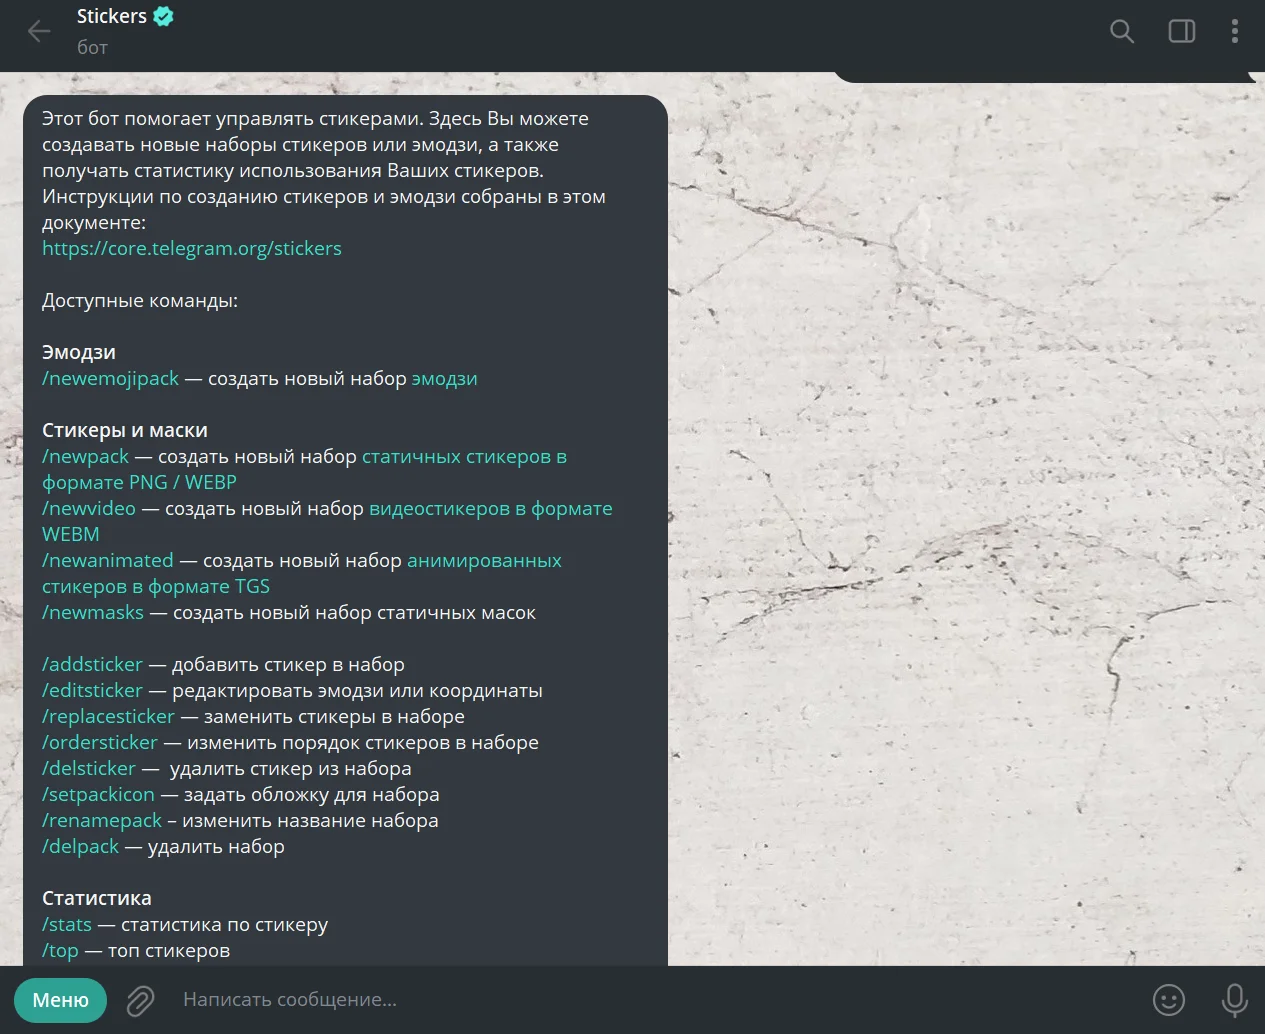Screen dimensions: 1265x1034
Task: Open search in this chat
Action: [1122, 31]
